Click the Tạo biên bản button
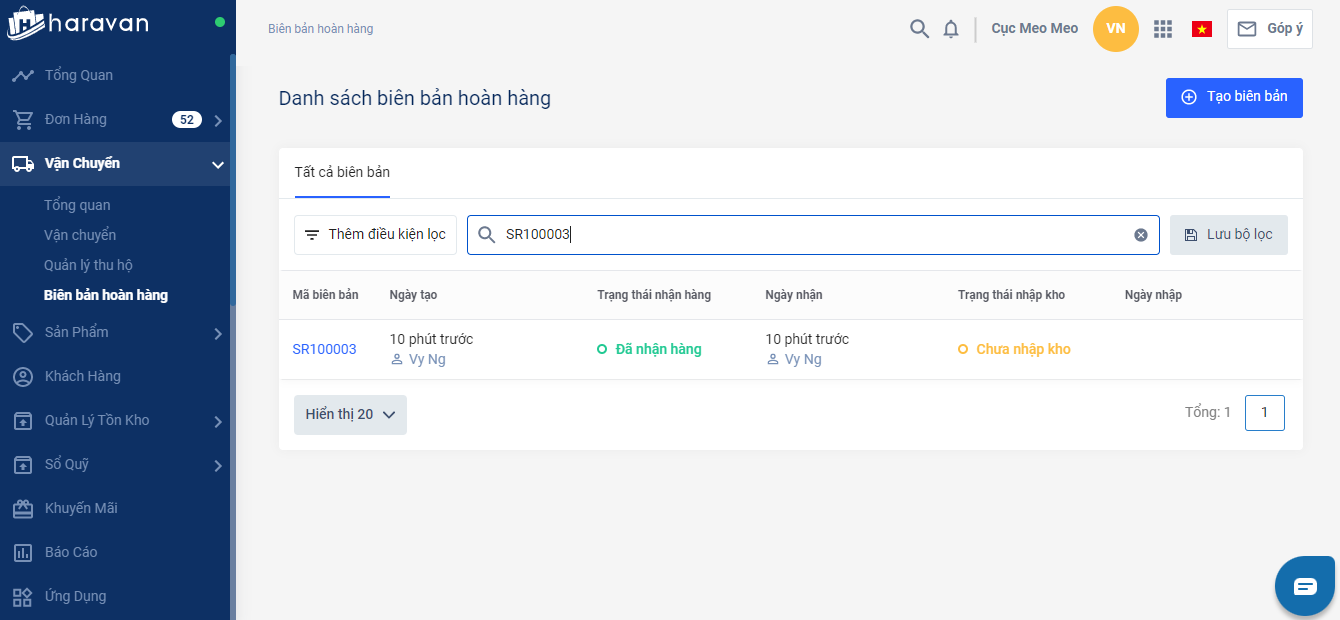Viewport: 1340px width, 620px height. [1234, 98]
